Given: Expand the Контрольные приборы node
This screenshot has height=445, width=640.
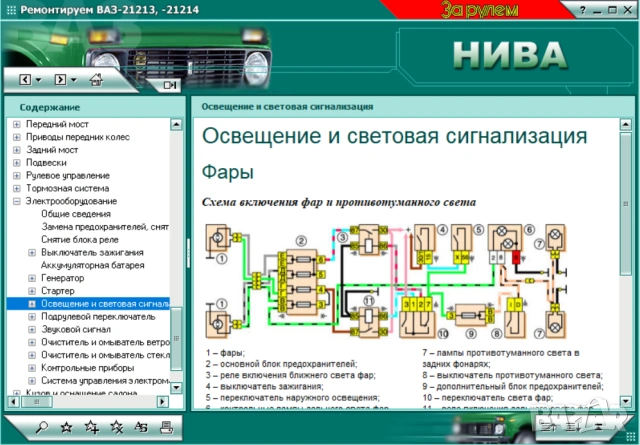Looking at the screenshot, I should coord(32,368).
